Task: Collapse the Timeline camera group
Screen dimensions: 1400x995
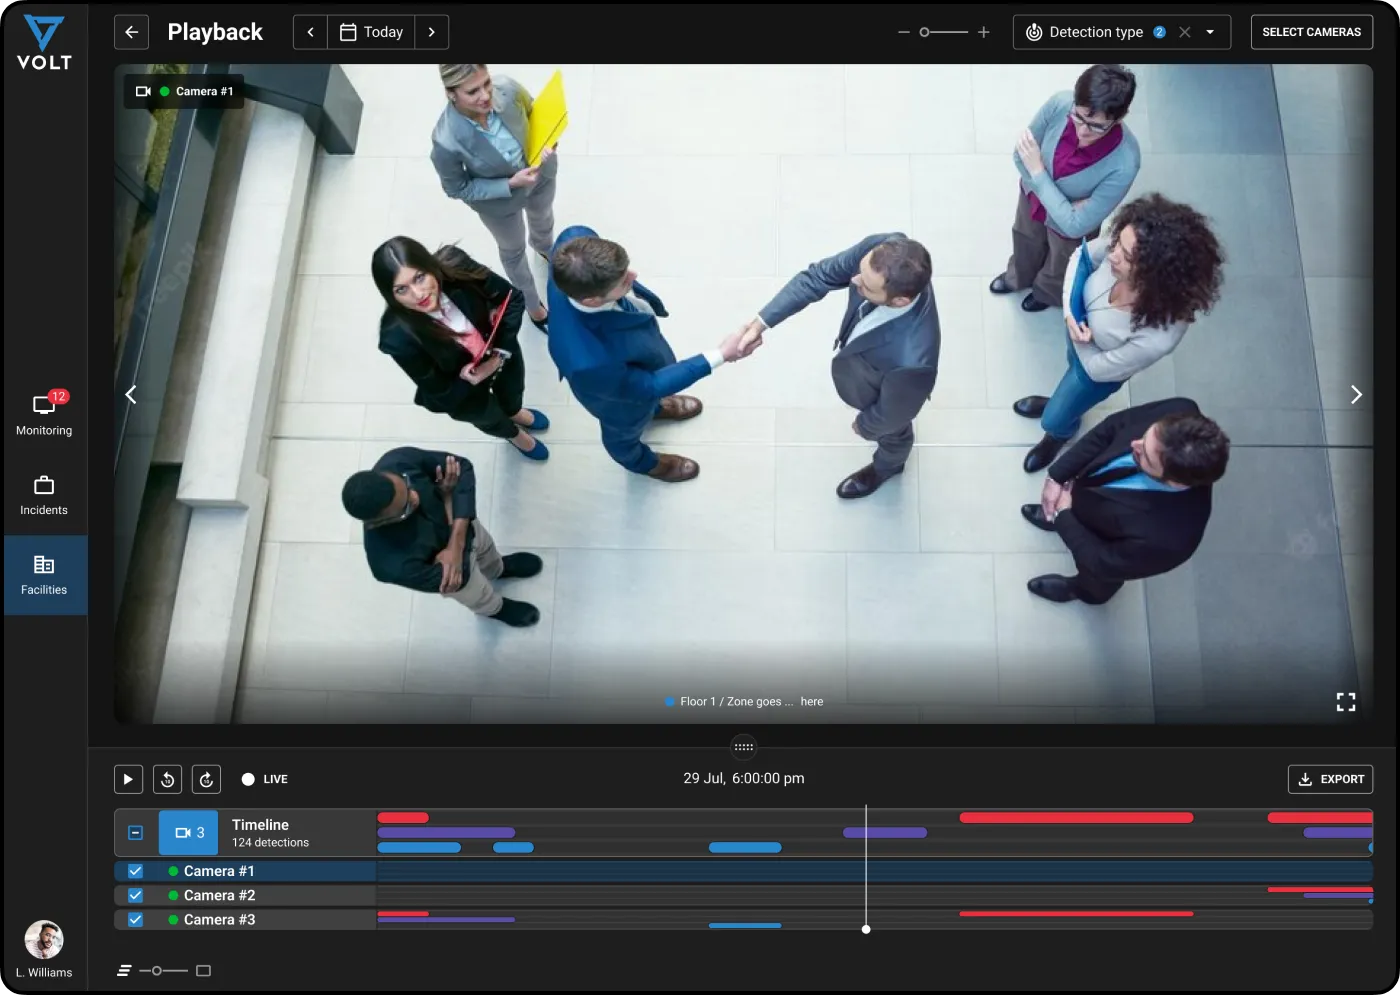Action: click(x=136, y=832)
